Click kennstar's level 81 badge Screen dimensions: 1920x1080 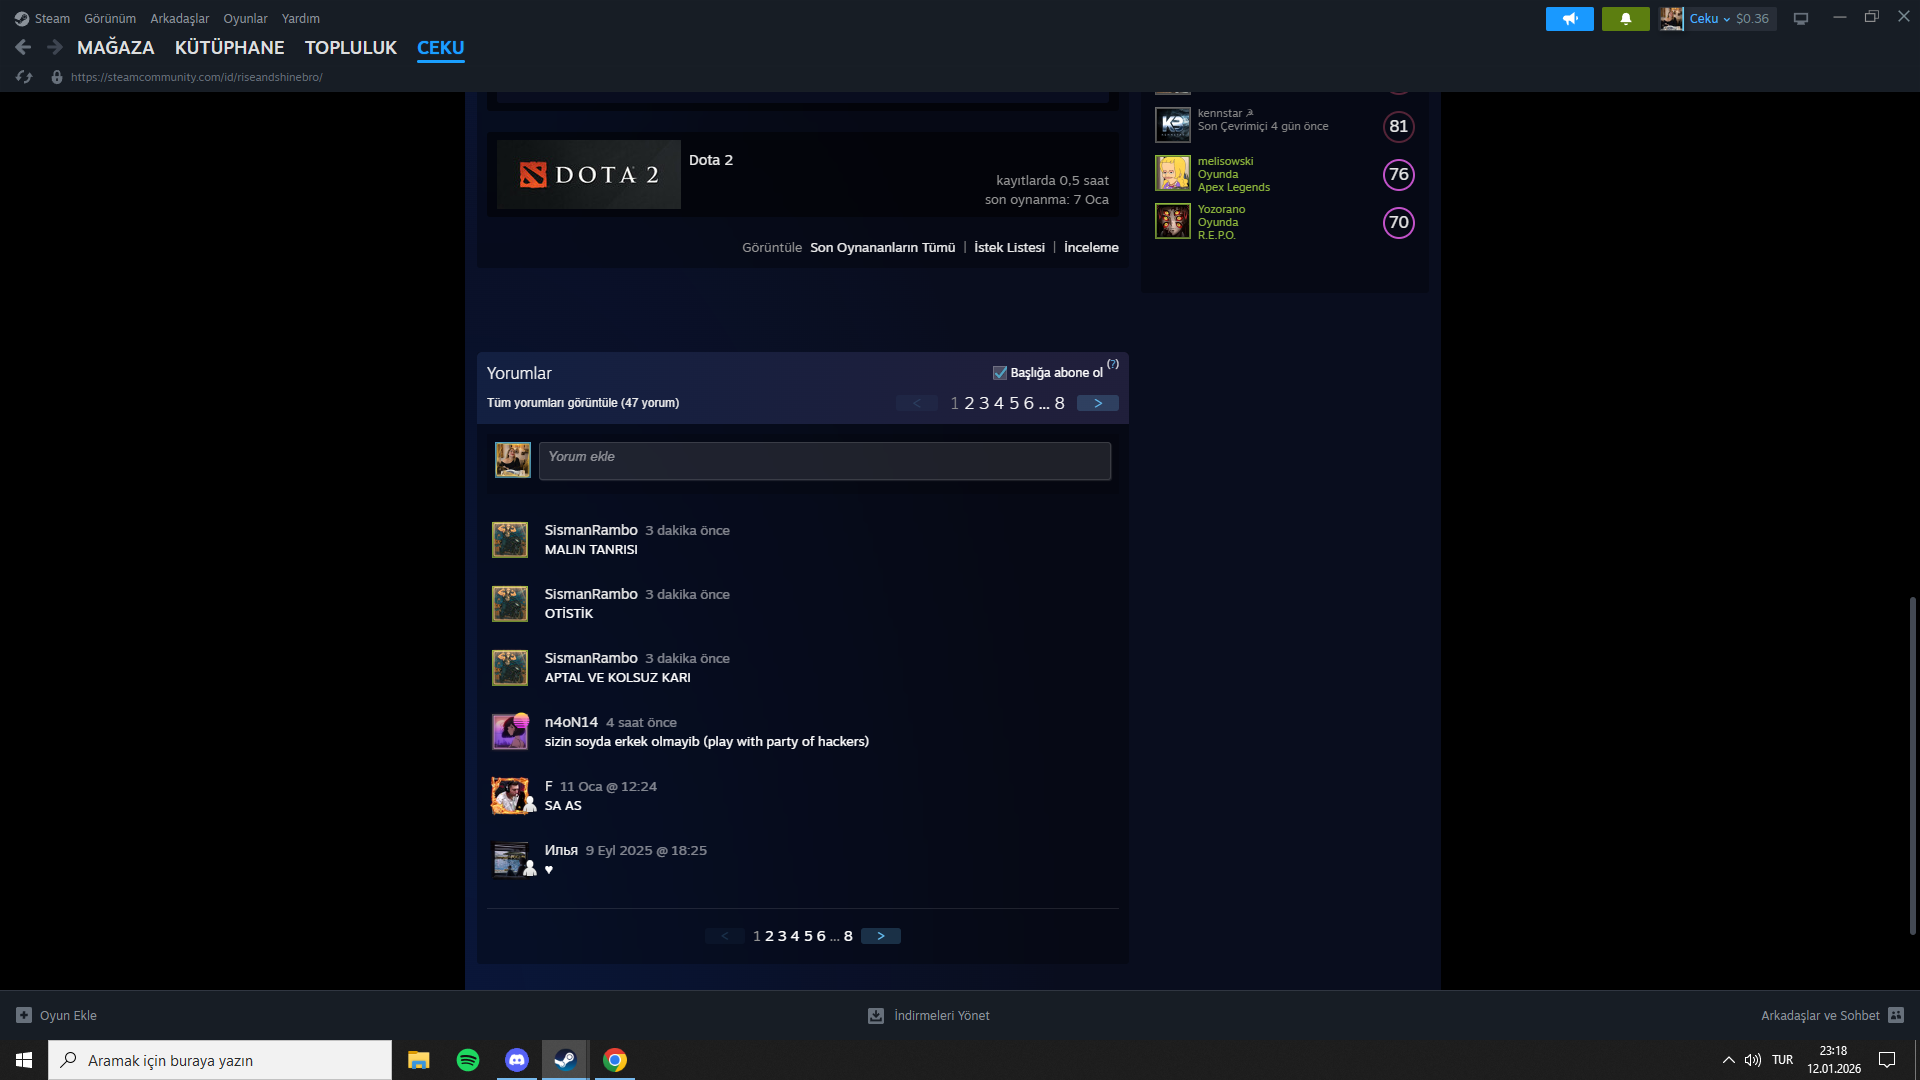tap(1399, 126)
